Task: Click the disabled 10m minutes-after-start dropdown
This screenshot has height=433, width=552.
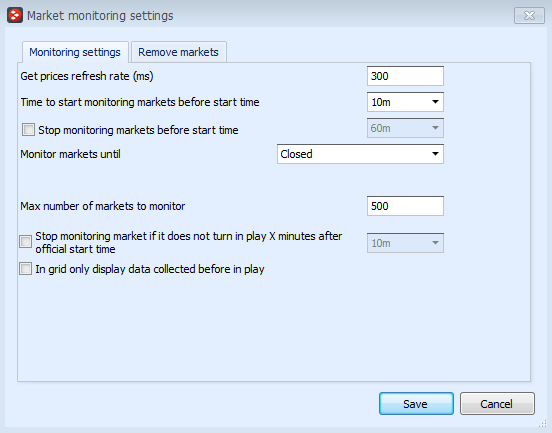Action: 405,243
